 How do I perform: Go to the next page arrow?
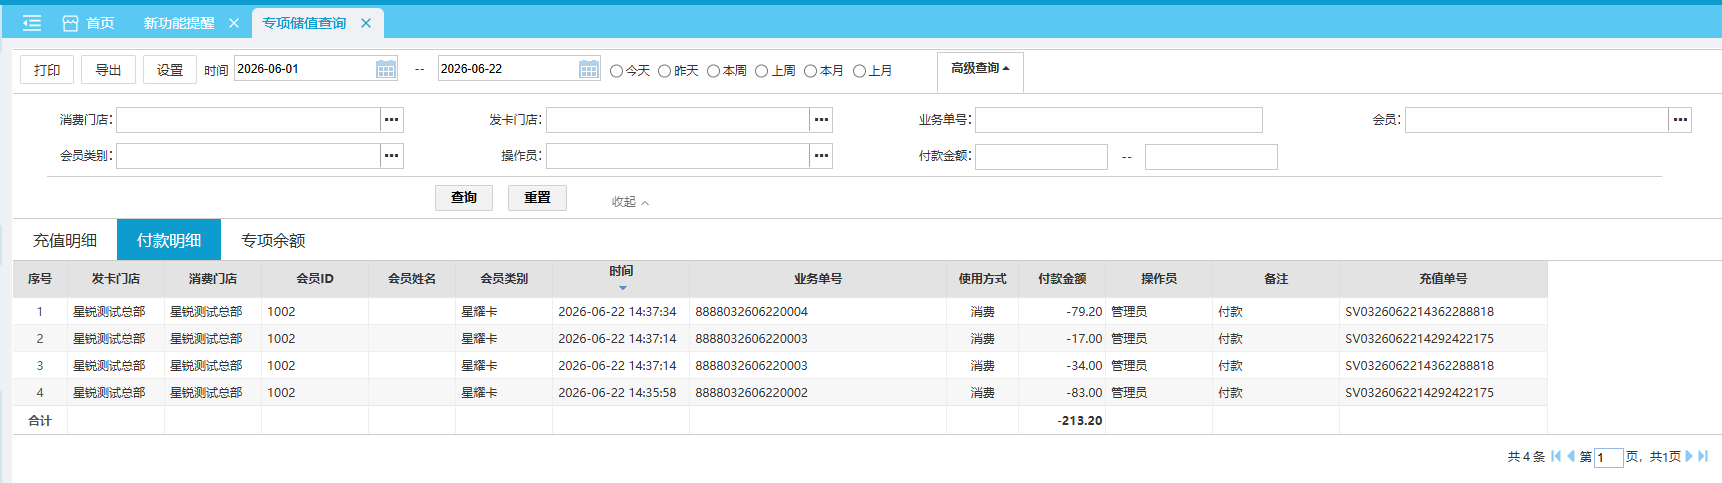tap(1689, 456)
